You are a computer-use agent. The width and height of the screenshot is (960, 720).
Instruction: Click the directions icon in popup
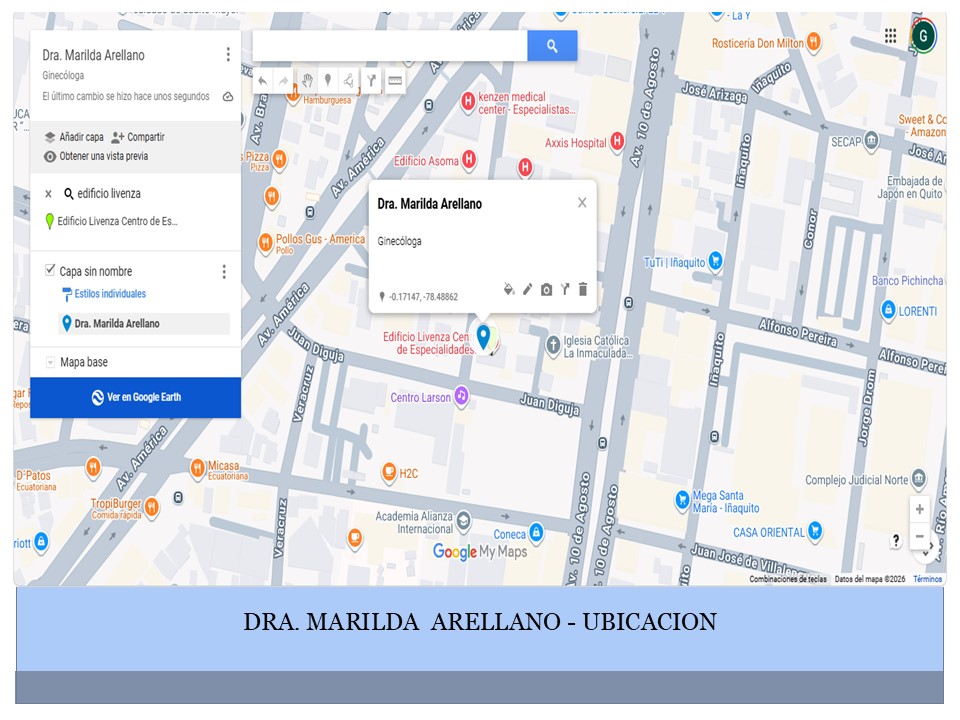pos(564,289)
